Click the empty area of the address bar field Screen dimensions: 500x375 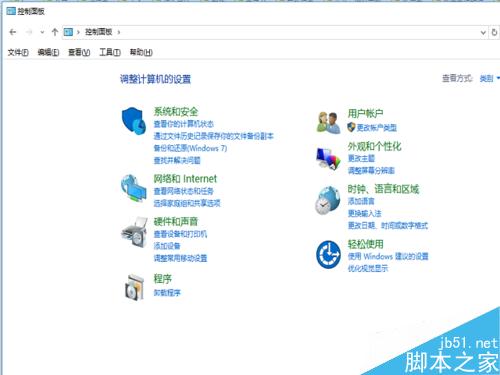(x=300, y=32)
